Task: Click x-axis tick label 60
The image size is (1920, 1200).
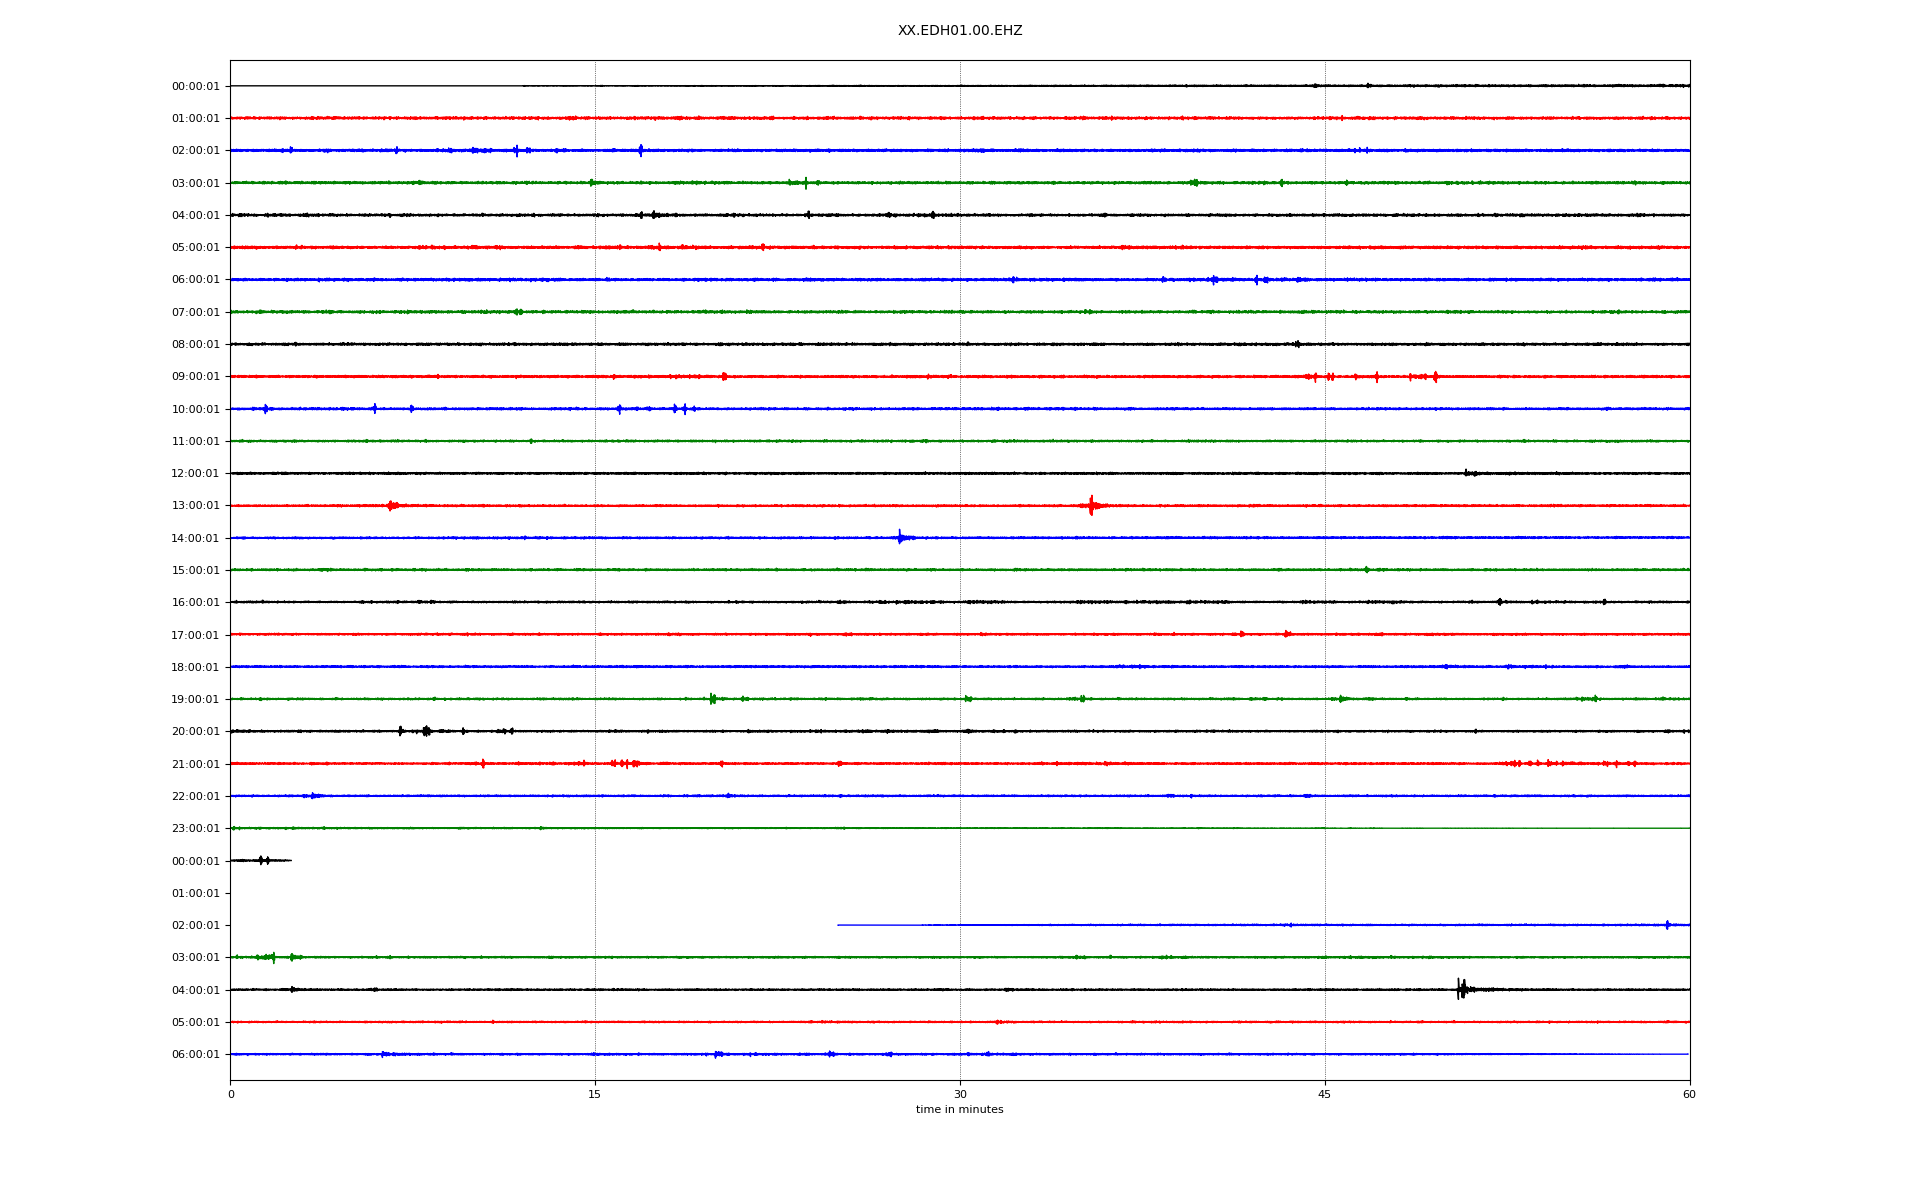Action: 1689,1095
